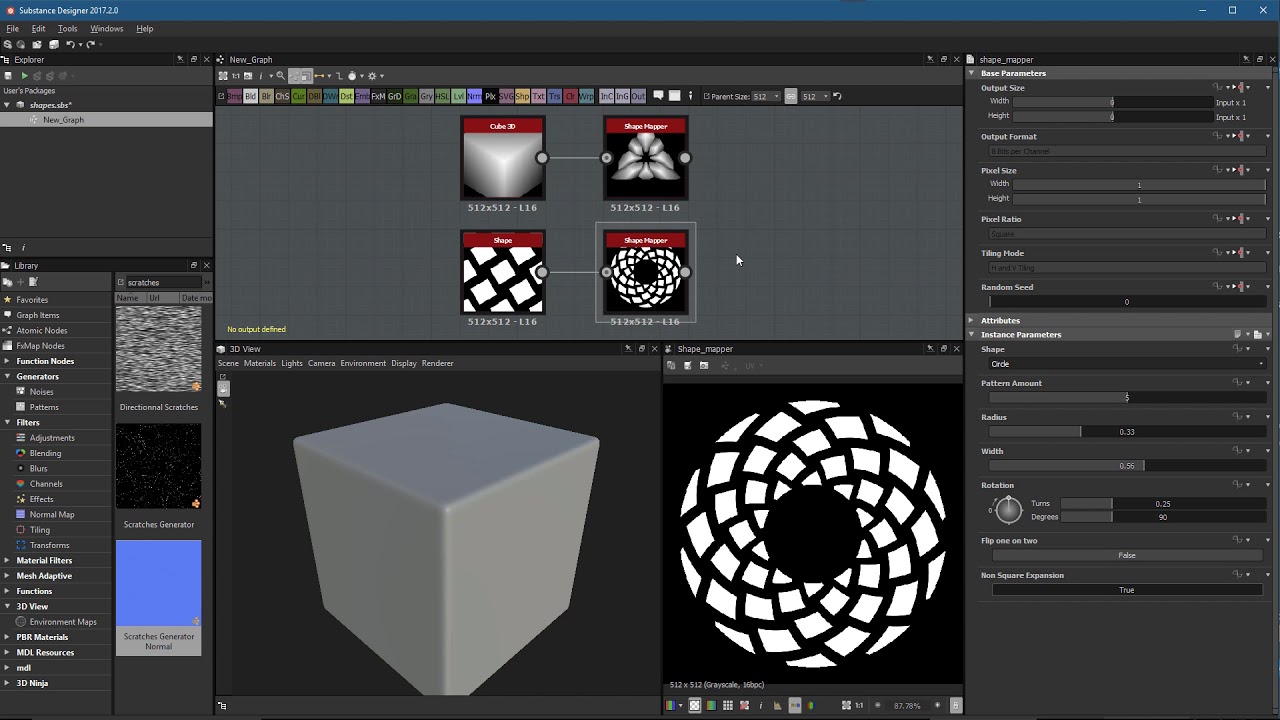Open the Shape dropdown set to Circle
This screenshot has height=720, width=1280.
[1127, 364]
